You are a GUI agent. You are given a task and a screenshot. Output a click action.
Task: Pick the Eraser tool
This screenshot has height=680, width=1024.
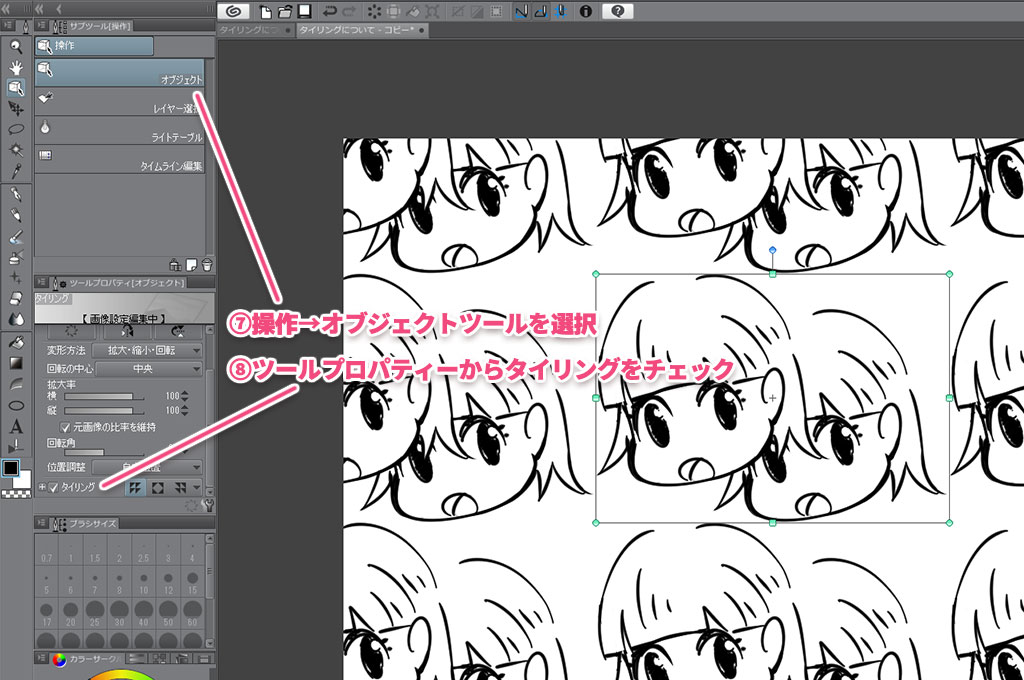click(x=16, y=297)
